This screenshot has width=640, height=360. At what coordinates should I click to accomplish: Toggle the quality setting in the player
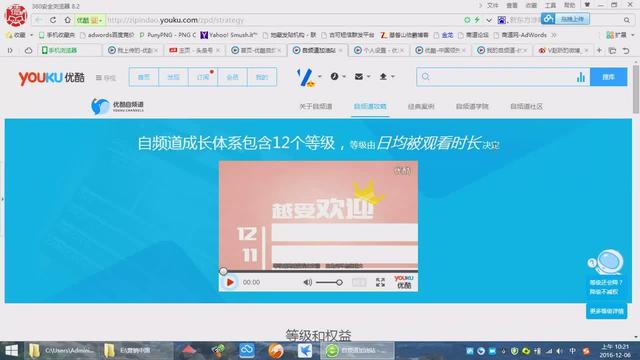pyautogui.click(x=359, y=282)
